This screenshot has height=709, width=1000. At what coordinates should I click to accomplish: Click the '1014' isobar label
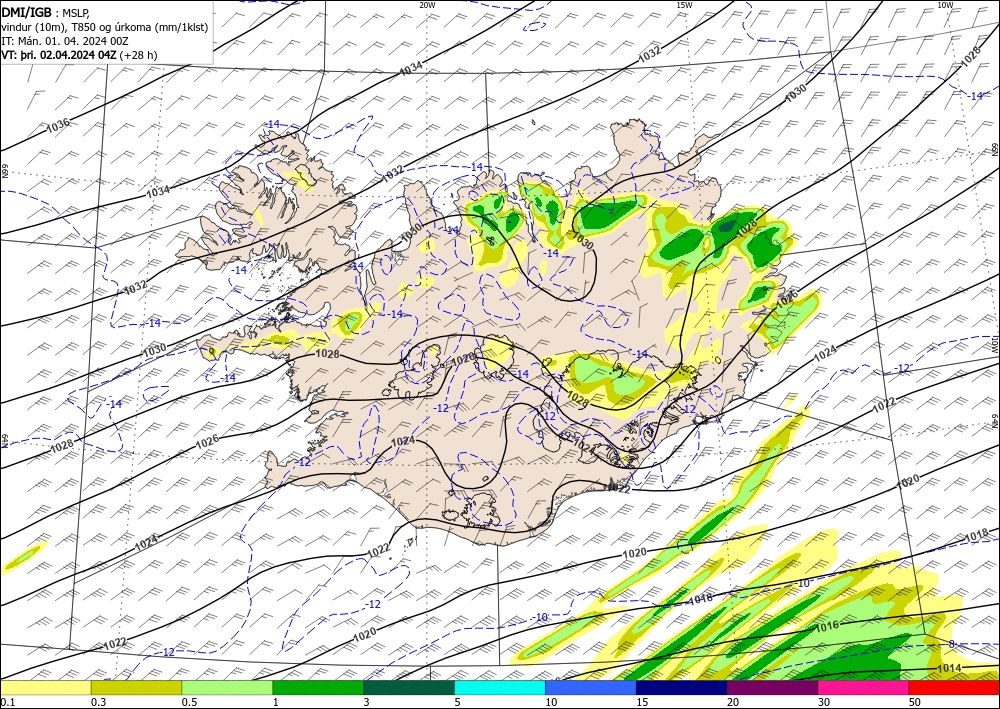pyautogui.click(x=950, y=669)
